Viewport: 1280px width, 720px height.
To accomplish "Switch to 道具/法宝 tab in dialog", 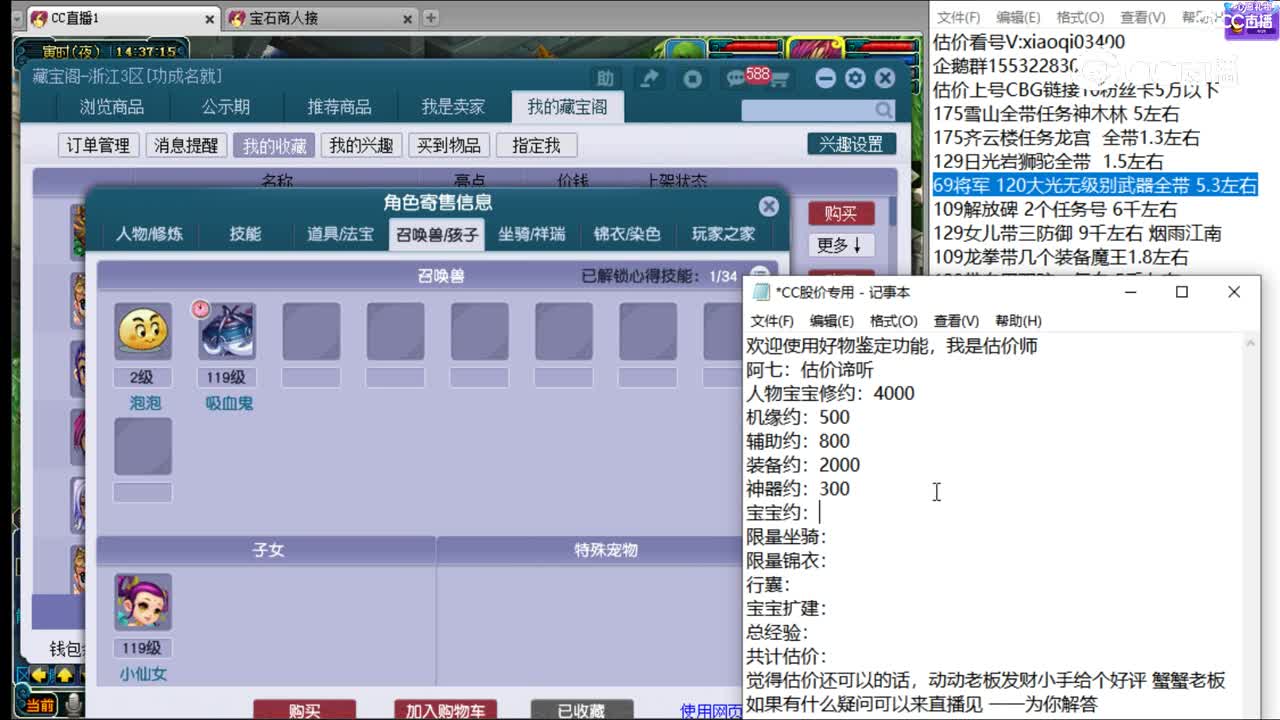I will 340,234.
